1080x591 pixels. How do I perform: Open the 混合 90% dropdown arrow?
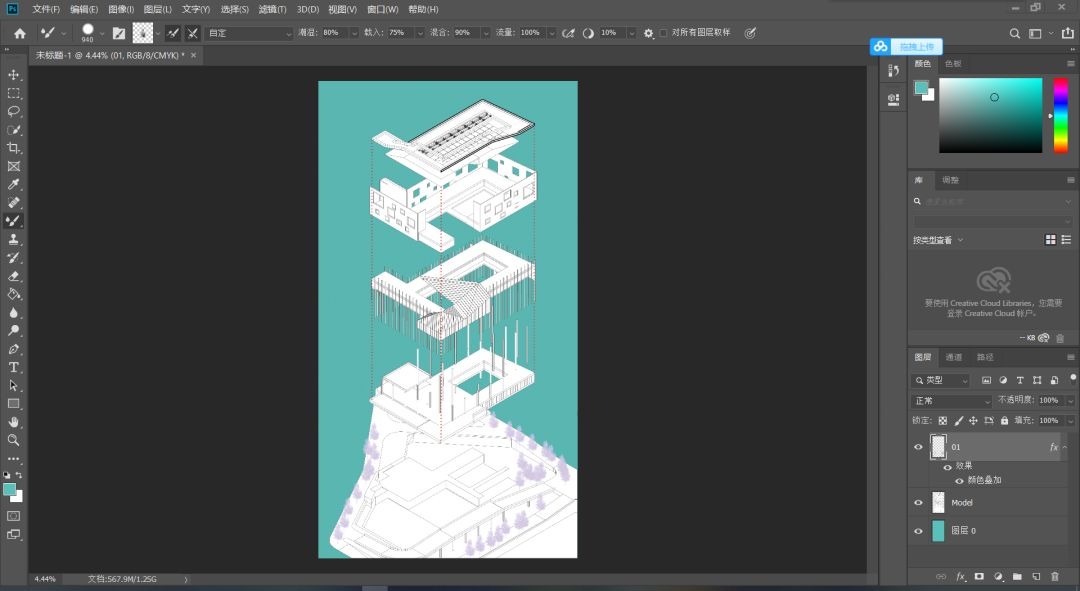point(486,33)
